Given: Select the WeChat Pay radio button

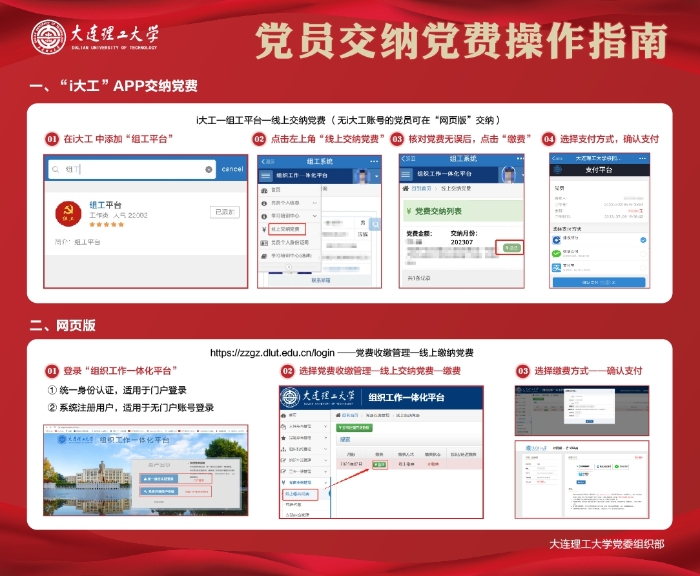Looking at the screenshot, I should pos(642,254).
